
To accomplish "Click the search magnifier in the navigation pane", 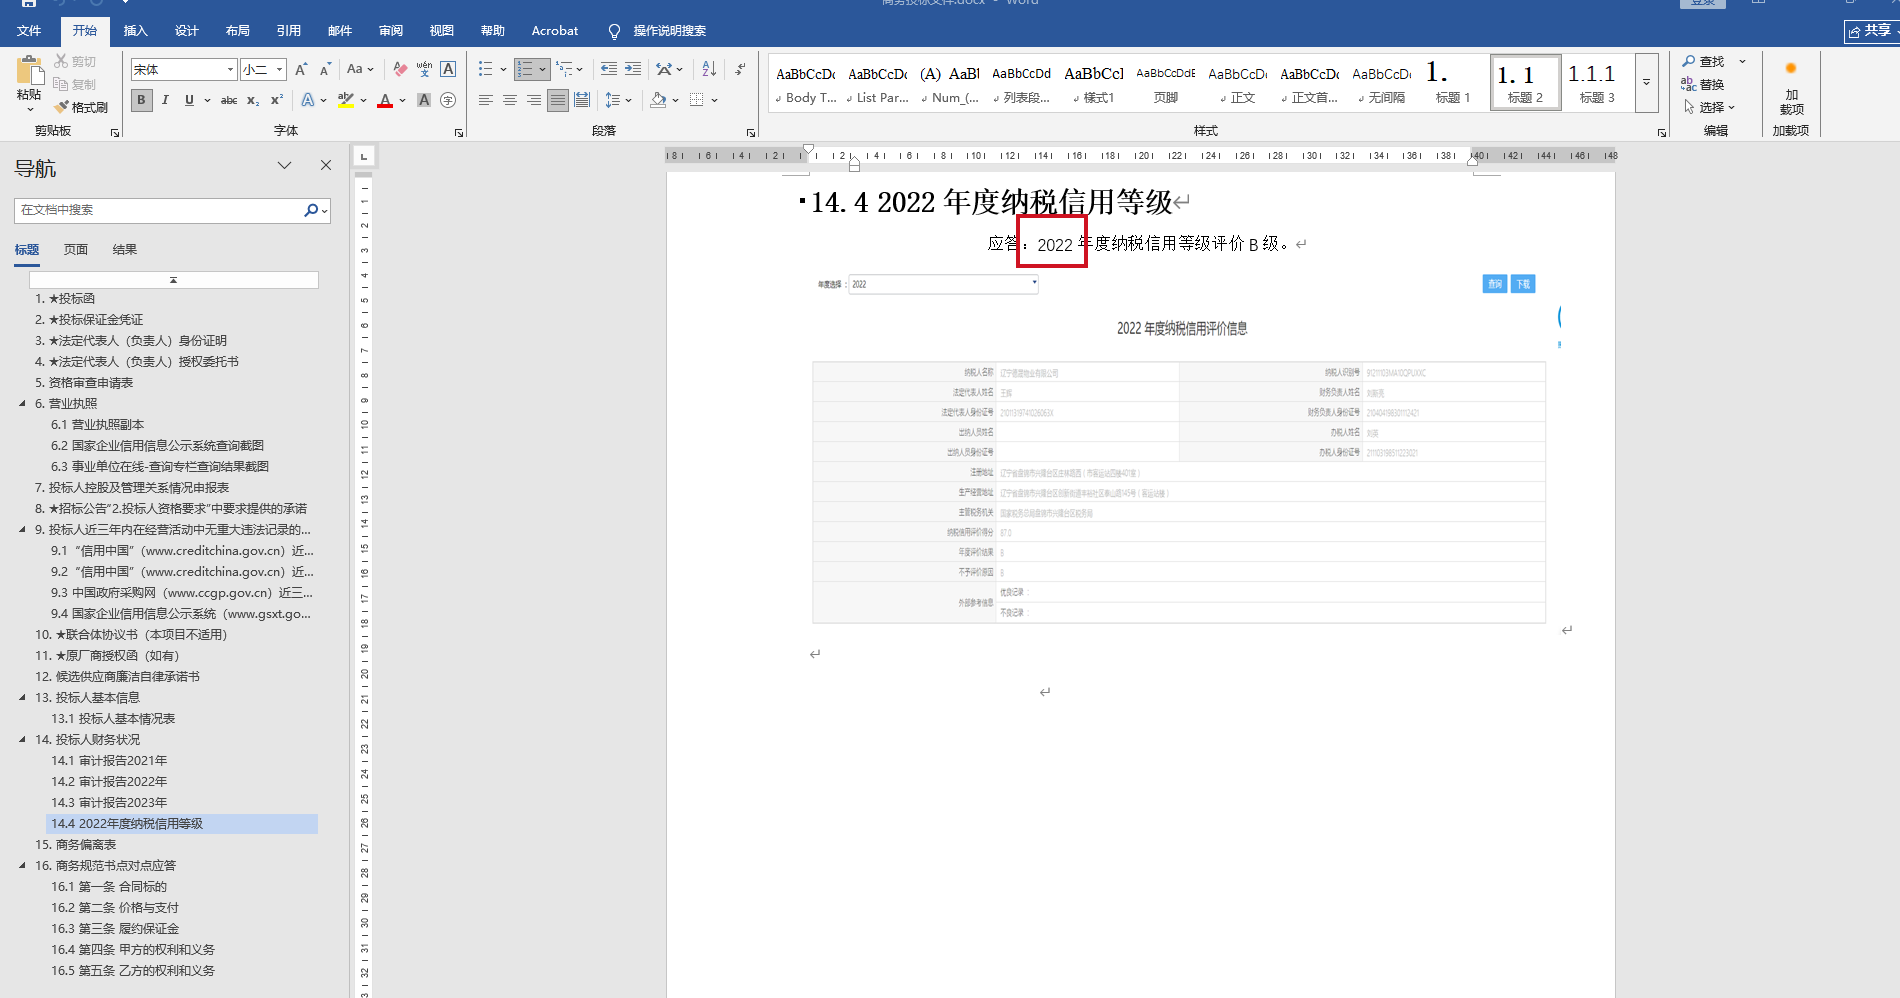I will tap(311, 210).
